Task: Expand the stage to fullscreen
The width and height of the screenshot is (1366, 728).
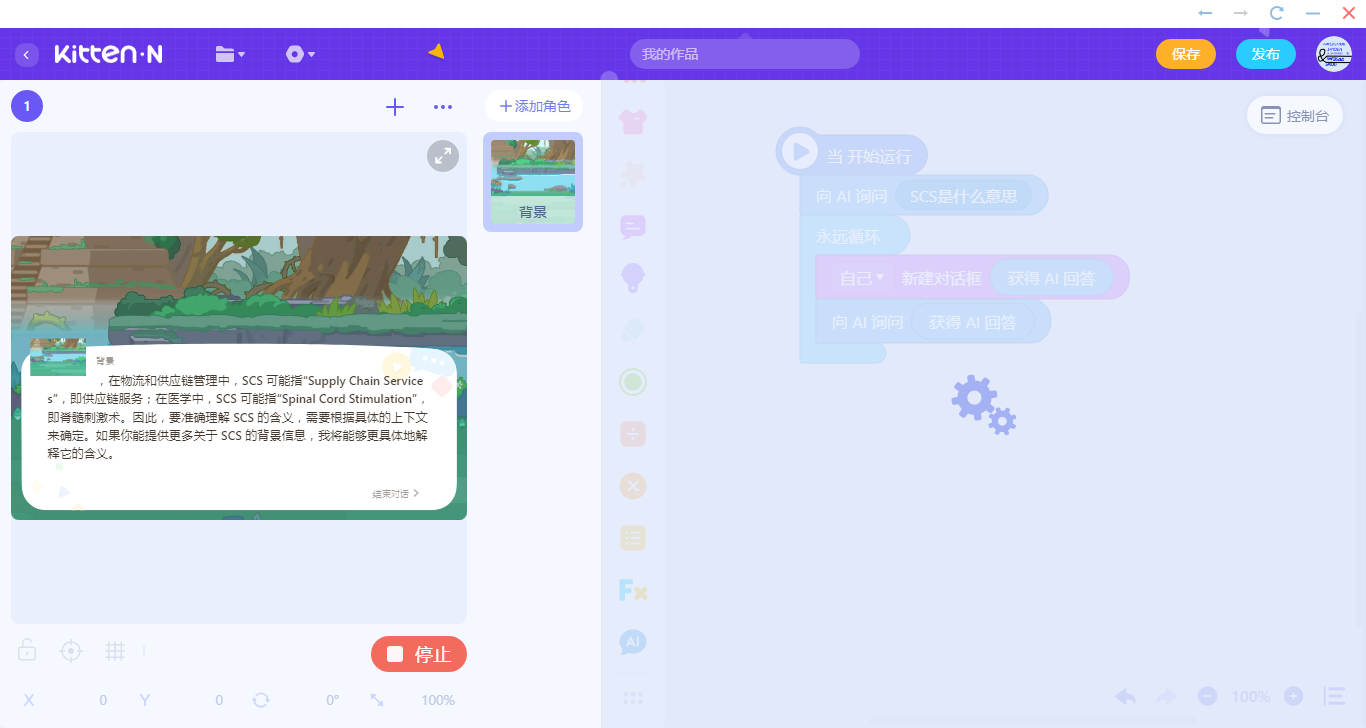Action: 443,156
